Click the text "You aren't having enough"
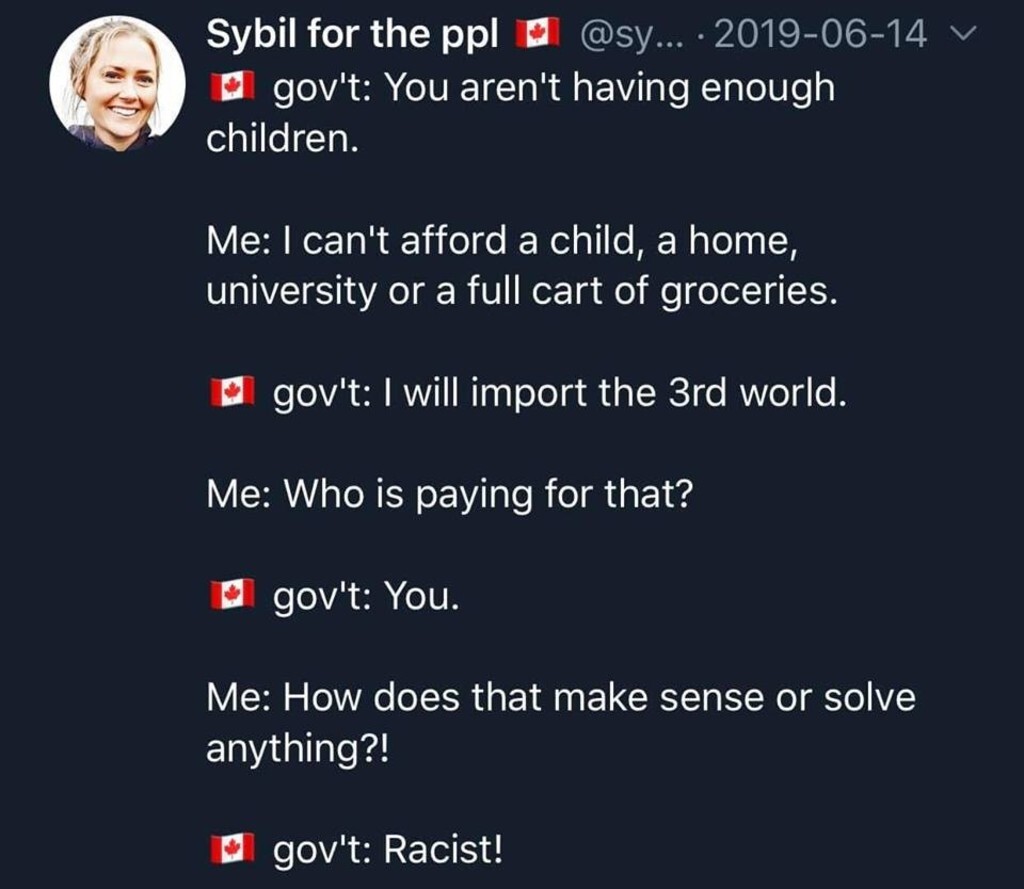 [609, 88]
